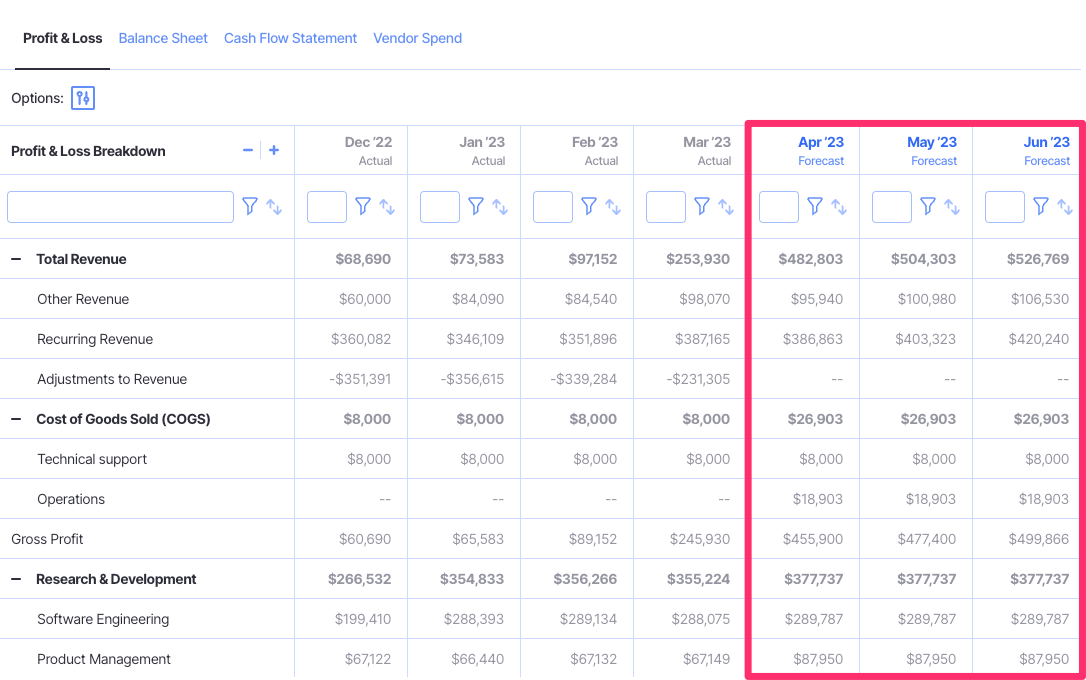Image resolution: width=1086 pixels, height=680 pixels.
Task: Collapse the Total Revenue row group
Action: (x=18, y=259)
